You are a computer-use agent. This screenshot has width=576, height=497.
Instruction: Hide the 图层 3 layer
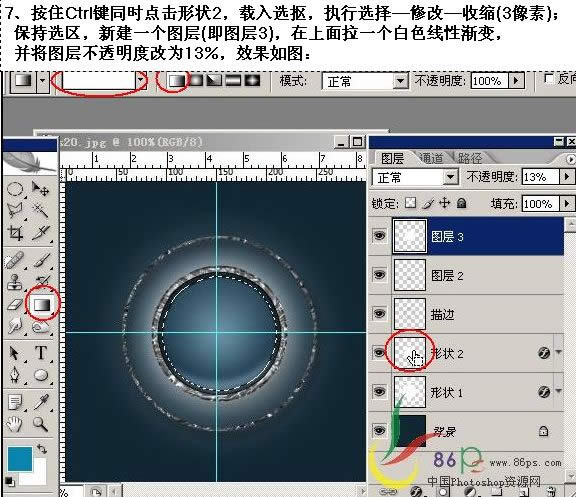click(x=379, y=235)
